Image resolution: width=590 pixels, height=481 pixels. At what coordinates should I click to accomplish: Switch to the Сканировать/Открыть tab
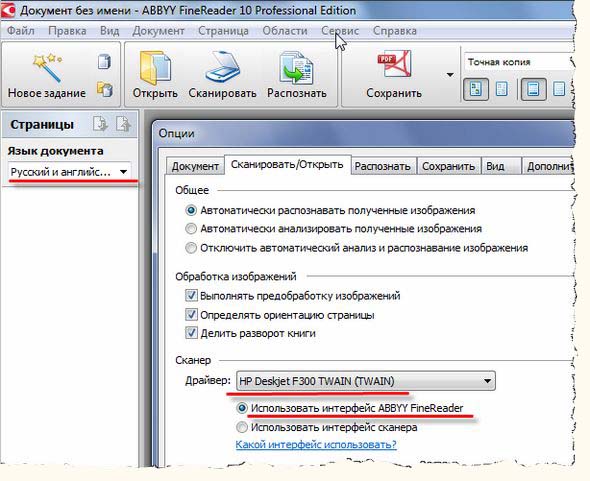287,164
